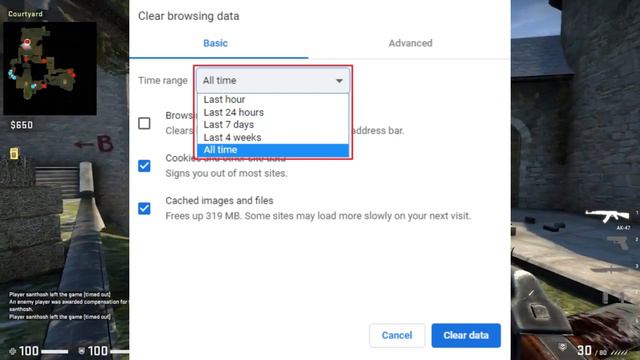Uncheck Cookies and other site data
Viewport: 640px width, 360px height.
[x=144, y=166]
